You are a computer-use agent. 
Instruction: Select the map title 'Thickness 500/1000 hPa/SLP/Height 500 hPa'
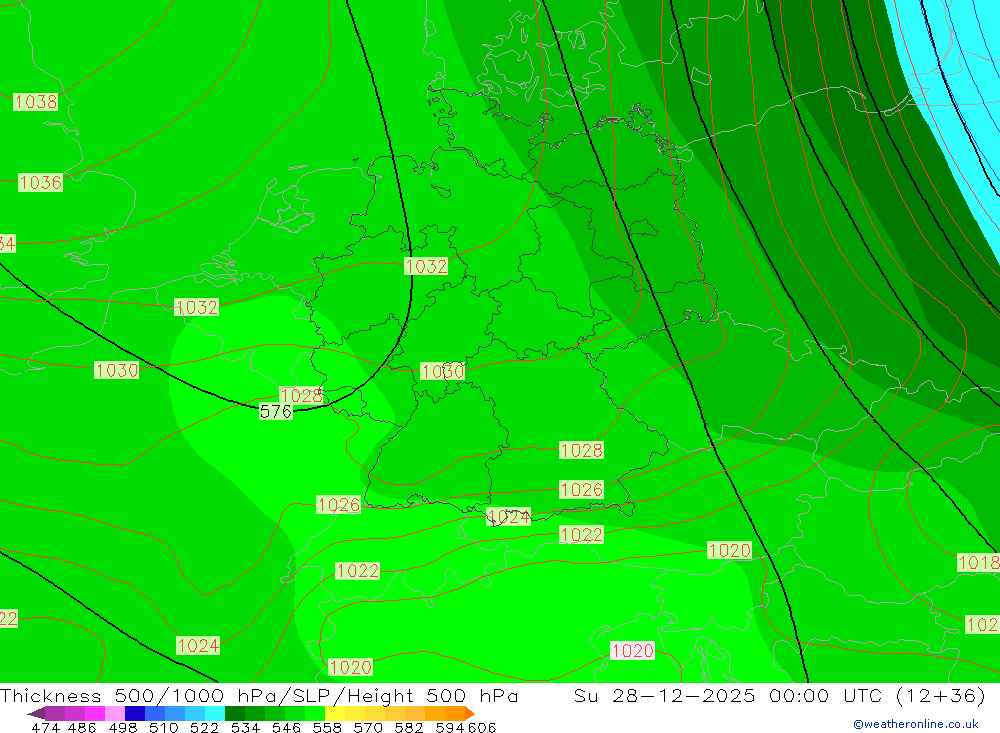click(x=259, y=695)
